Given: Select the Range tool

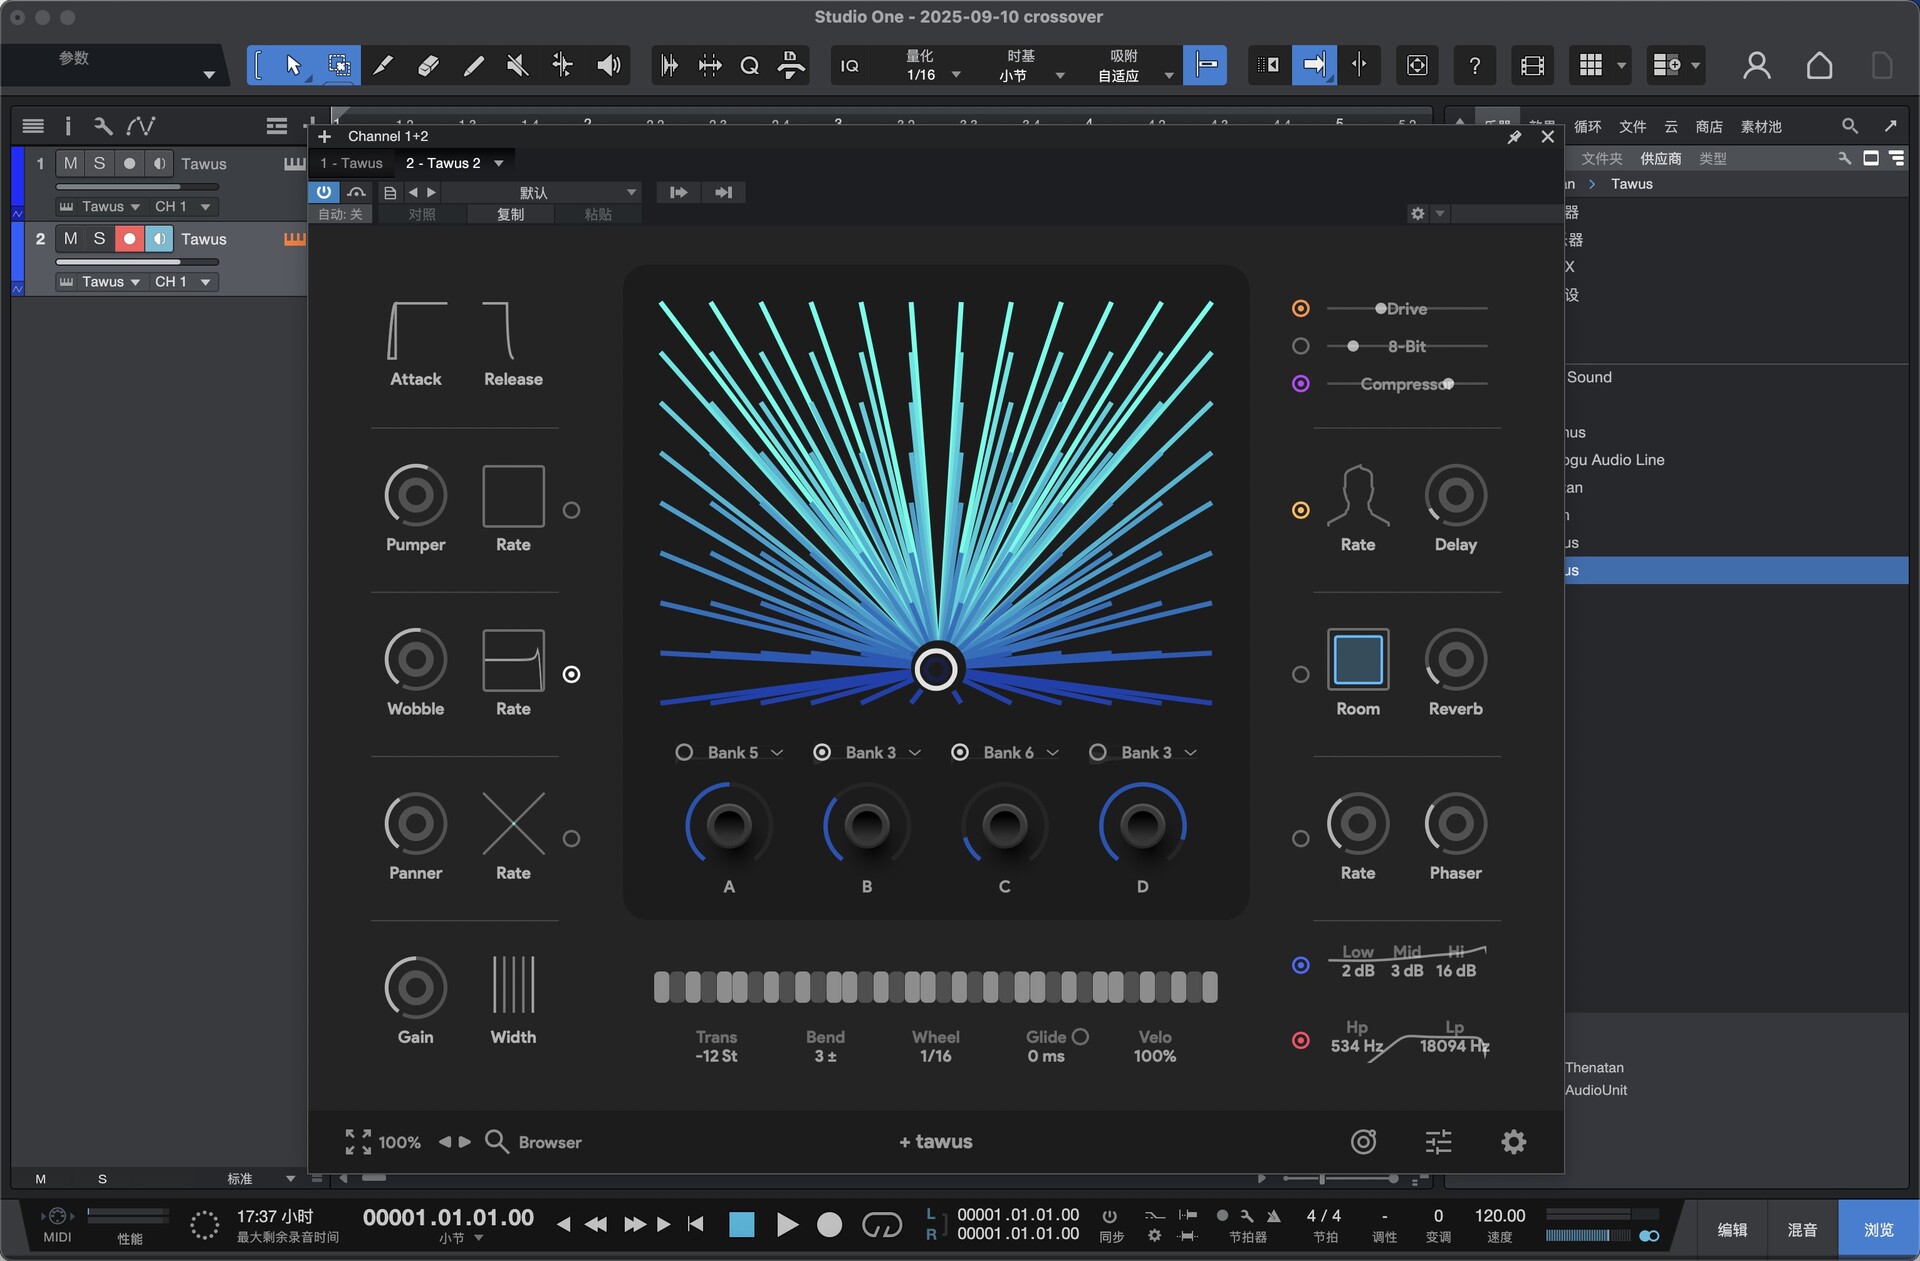Looking at the screenshot, I should point(339,65).
